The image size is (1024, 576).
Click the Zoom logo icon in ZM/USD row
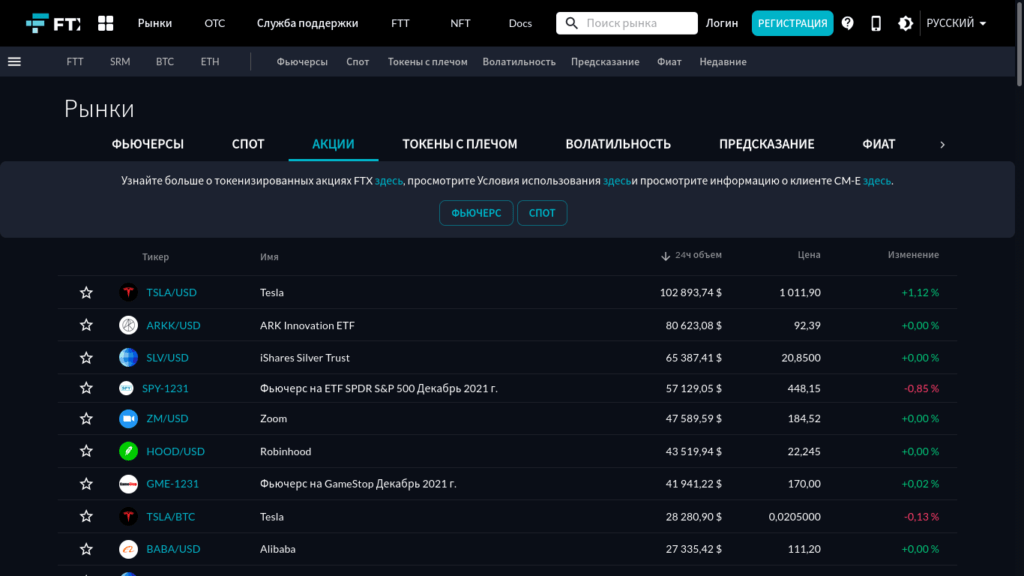coord(128,419)
